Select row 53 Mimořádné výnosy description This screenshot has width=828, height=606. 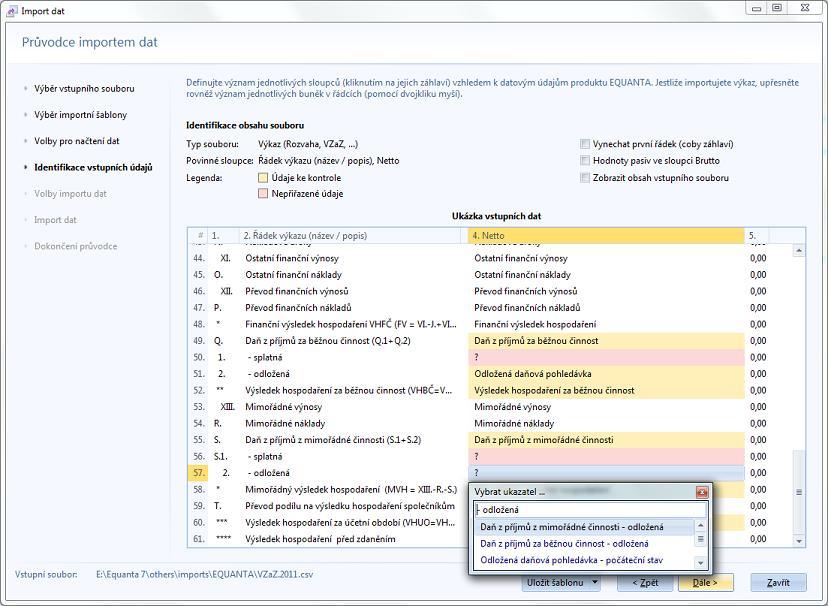pyautogui.click(x=284, y=407)
